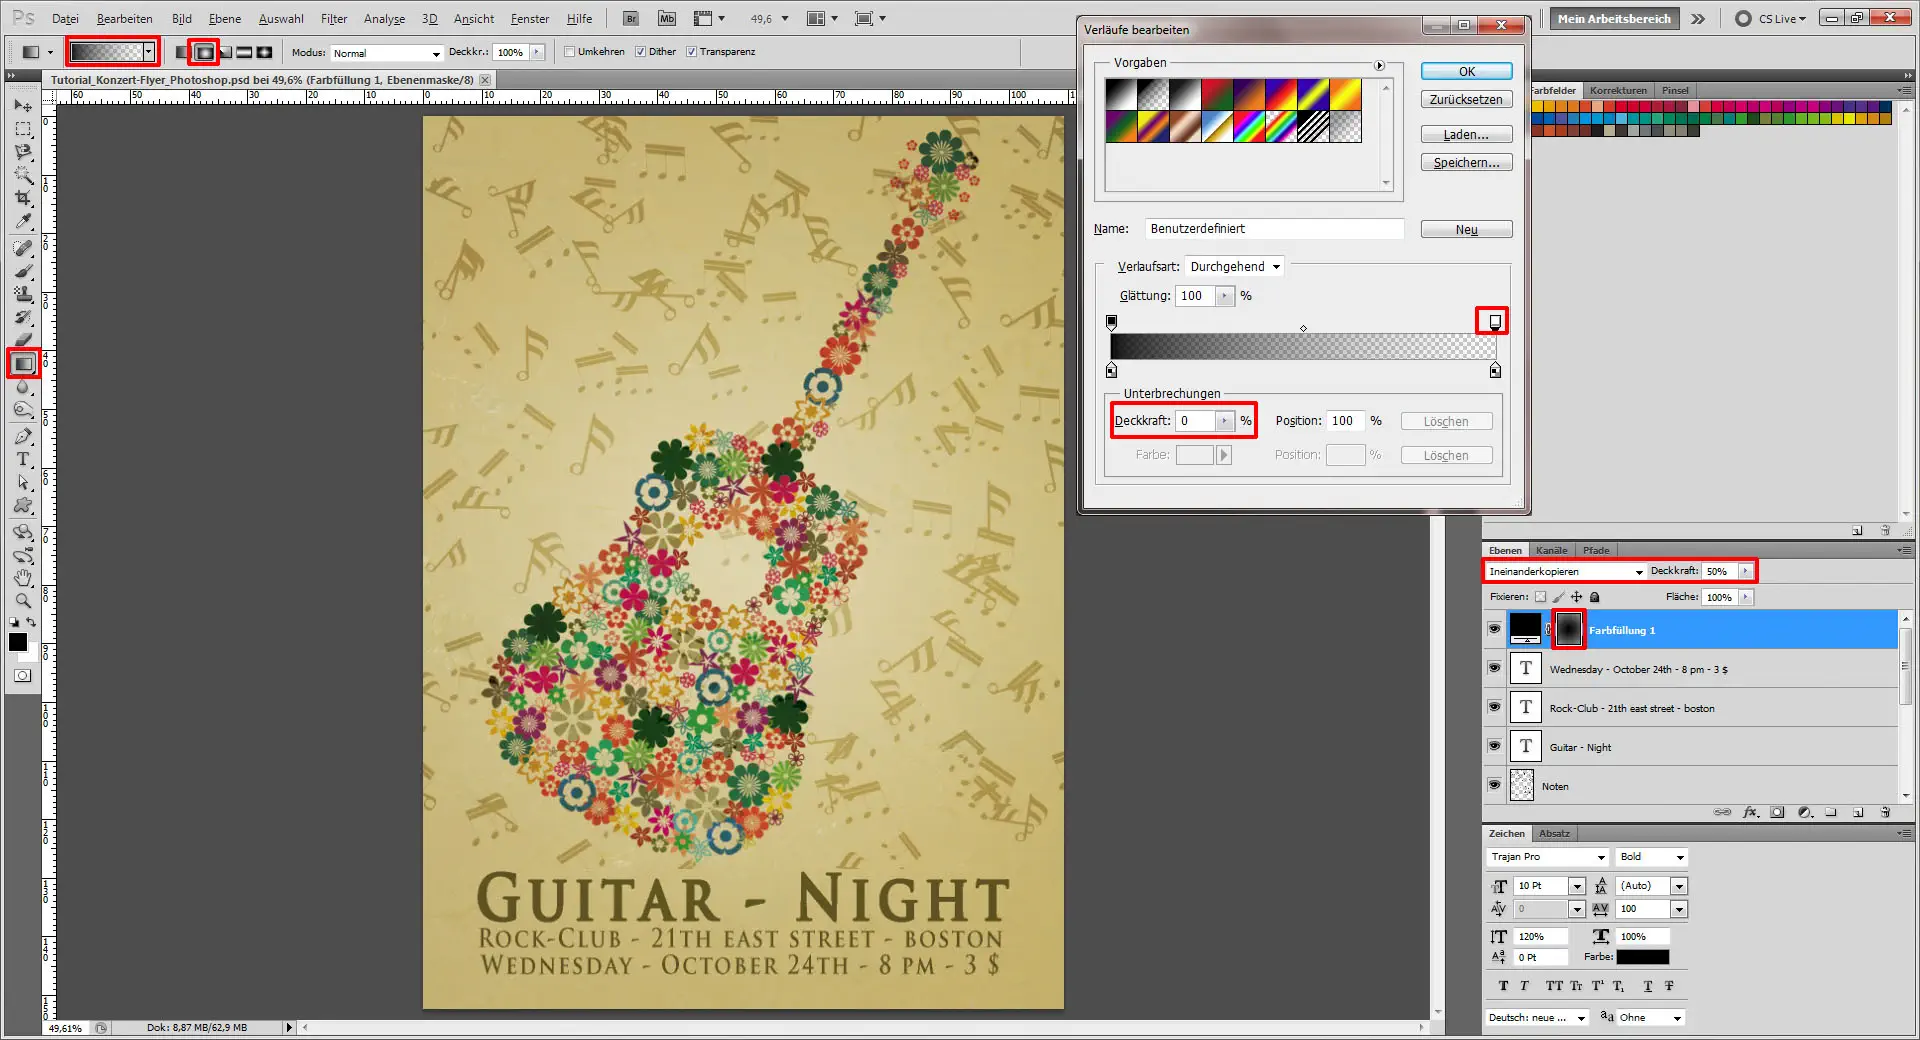
Task: Click the Deckkraft input under Unterbrechungen
Action: point(1196,420)
